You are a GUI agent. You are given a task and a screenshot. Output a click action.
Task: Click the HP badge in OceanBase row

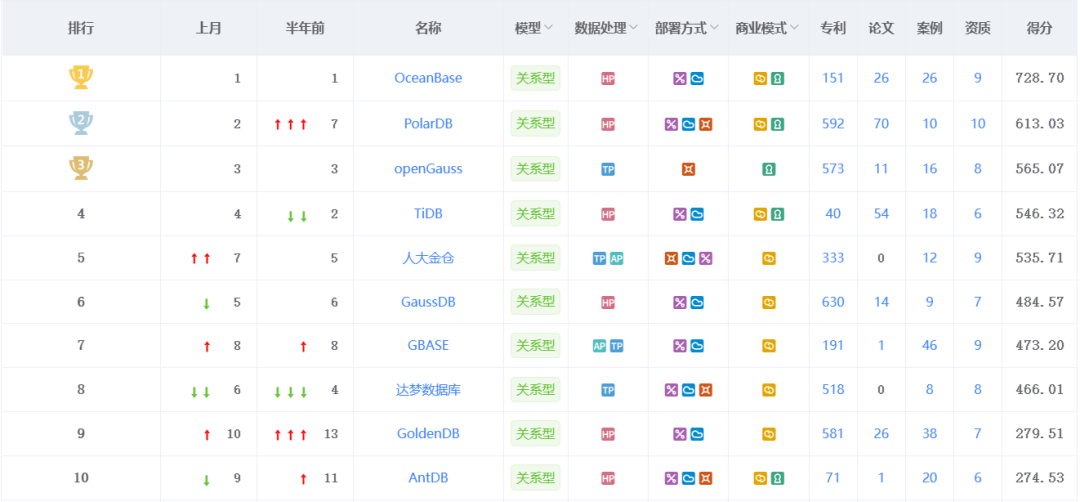pos(608,79)
